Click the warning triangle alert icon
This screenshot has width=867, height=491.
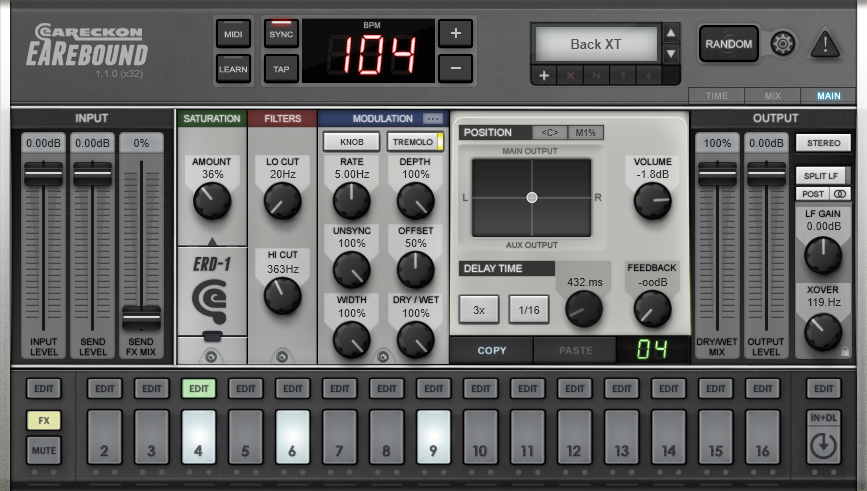coord(825,44)
